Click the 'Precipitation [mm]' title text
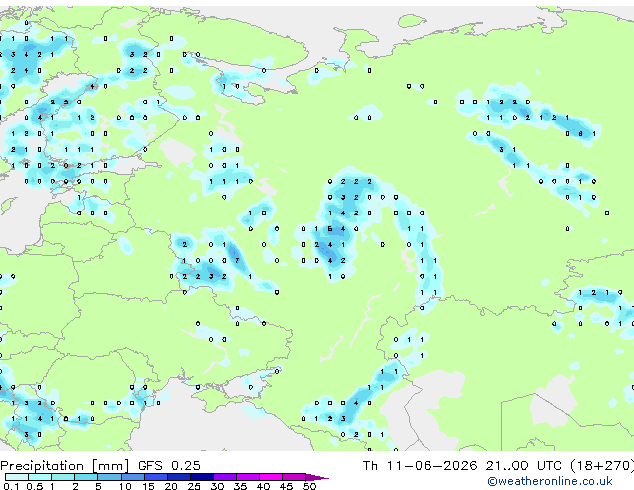This screenshot has width=634, height=490. [x=65, y=466]
